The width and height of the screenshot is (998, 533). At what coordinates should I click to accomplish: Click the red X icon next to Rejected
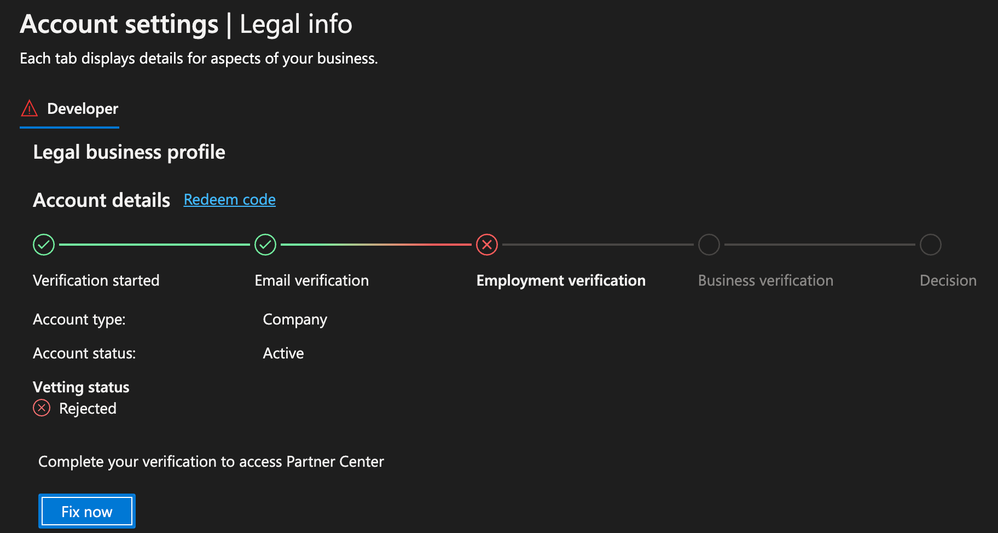click(41, 408)
